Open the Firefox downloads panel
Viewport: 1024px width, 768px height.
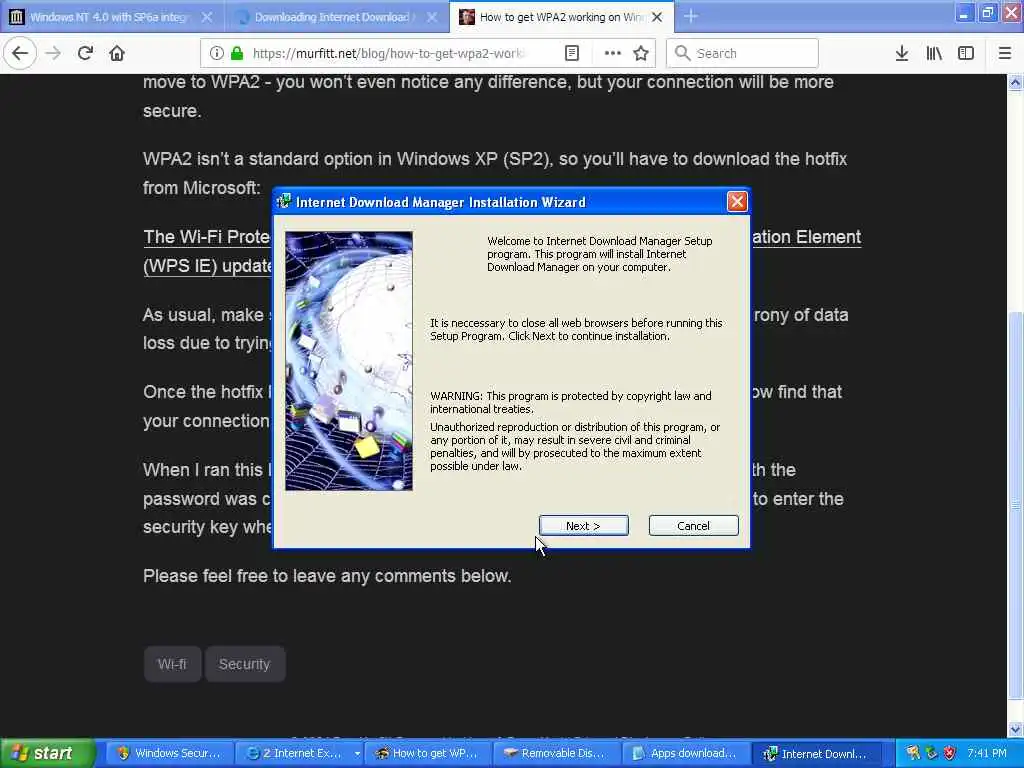(x=901, y=54)
